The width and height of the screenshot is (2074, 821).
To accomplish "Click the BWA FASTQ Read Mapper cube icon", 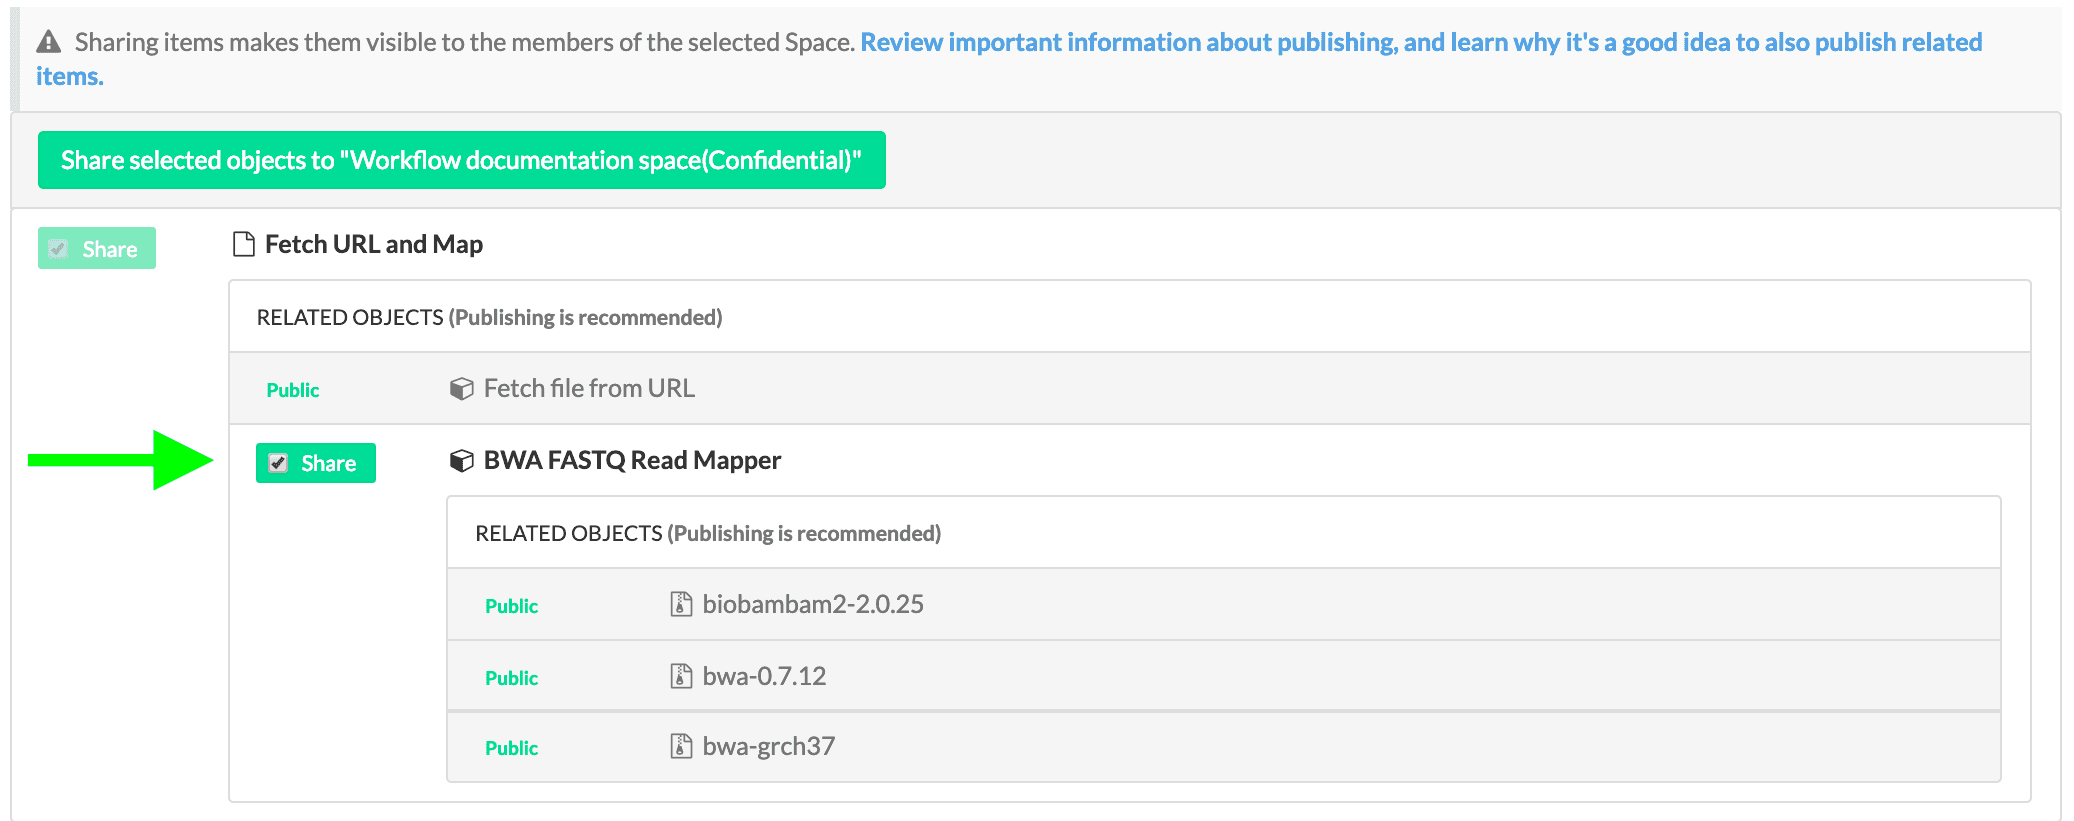I will [x=461, y=461].
